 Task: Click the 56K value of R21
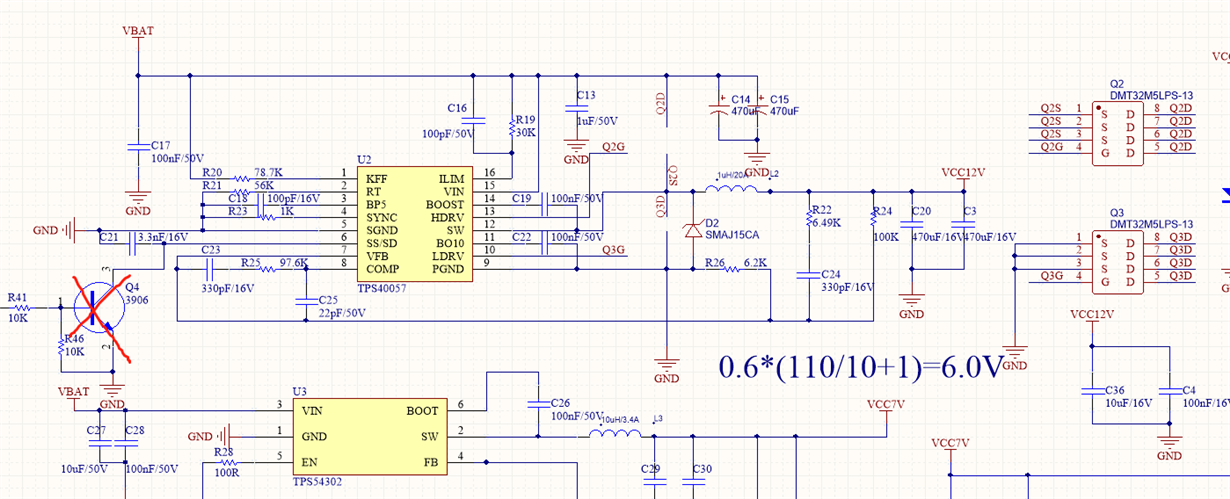264,185
